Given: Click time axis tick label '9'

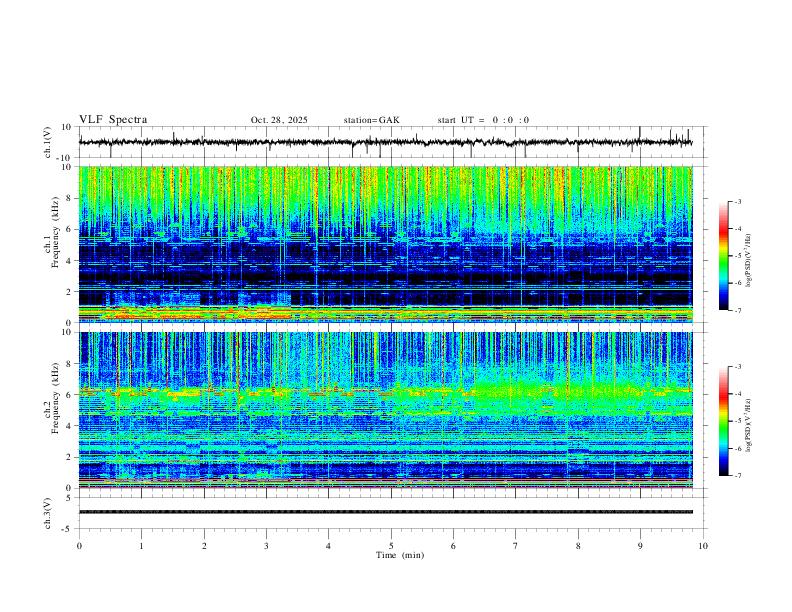Looking at the screenshot, I should (640, 546).
